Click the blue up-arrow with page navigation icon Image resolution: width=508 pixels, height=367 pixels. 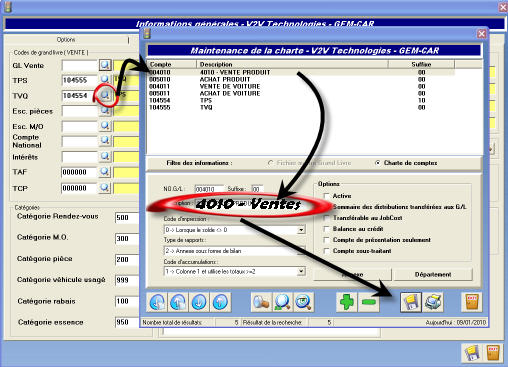pos(178,302)
